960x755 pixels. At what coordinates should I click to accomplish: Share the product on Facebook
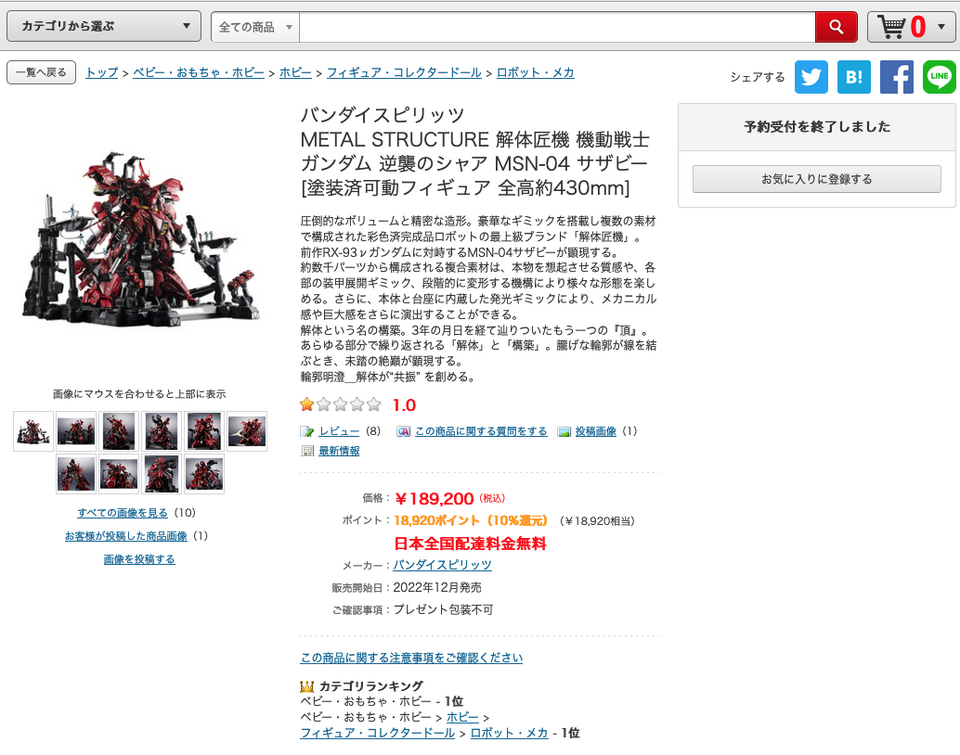click(x=896, y=77)
